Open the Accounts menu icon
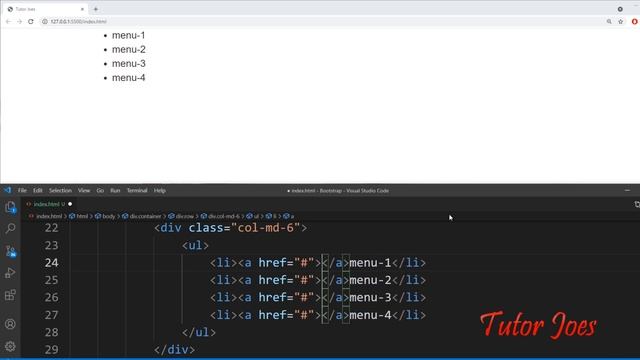Screen dimensions: 640x360 pos(11,324)
